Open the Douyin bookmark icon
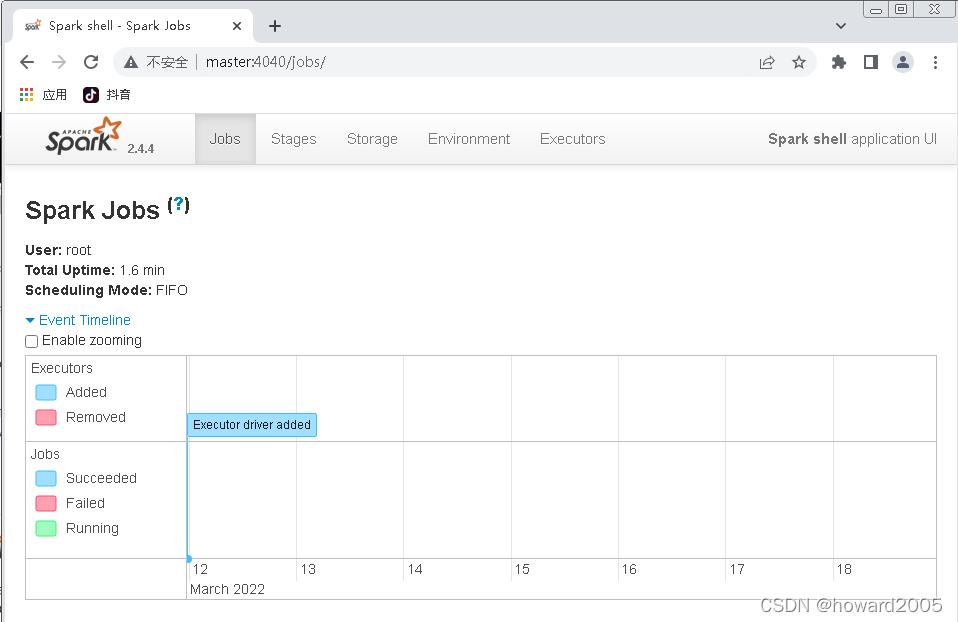Image resolution: width=958 pixels, height=622 pixels. pyautogui.click(x=91, y=95)
